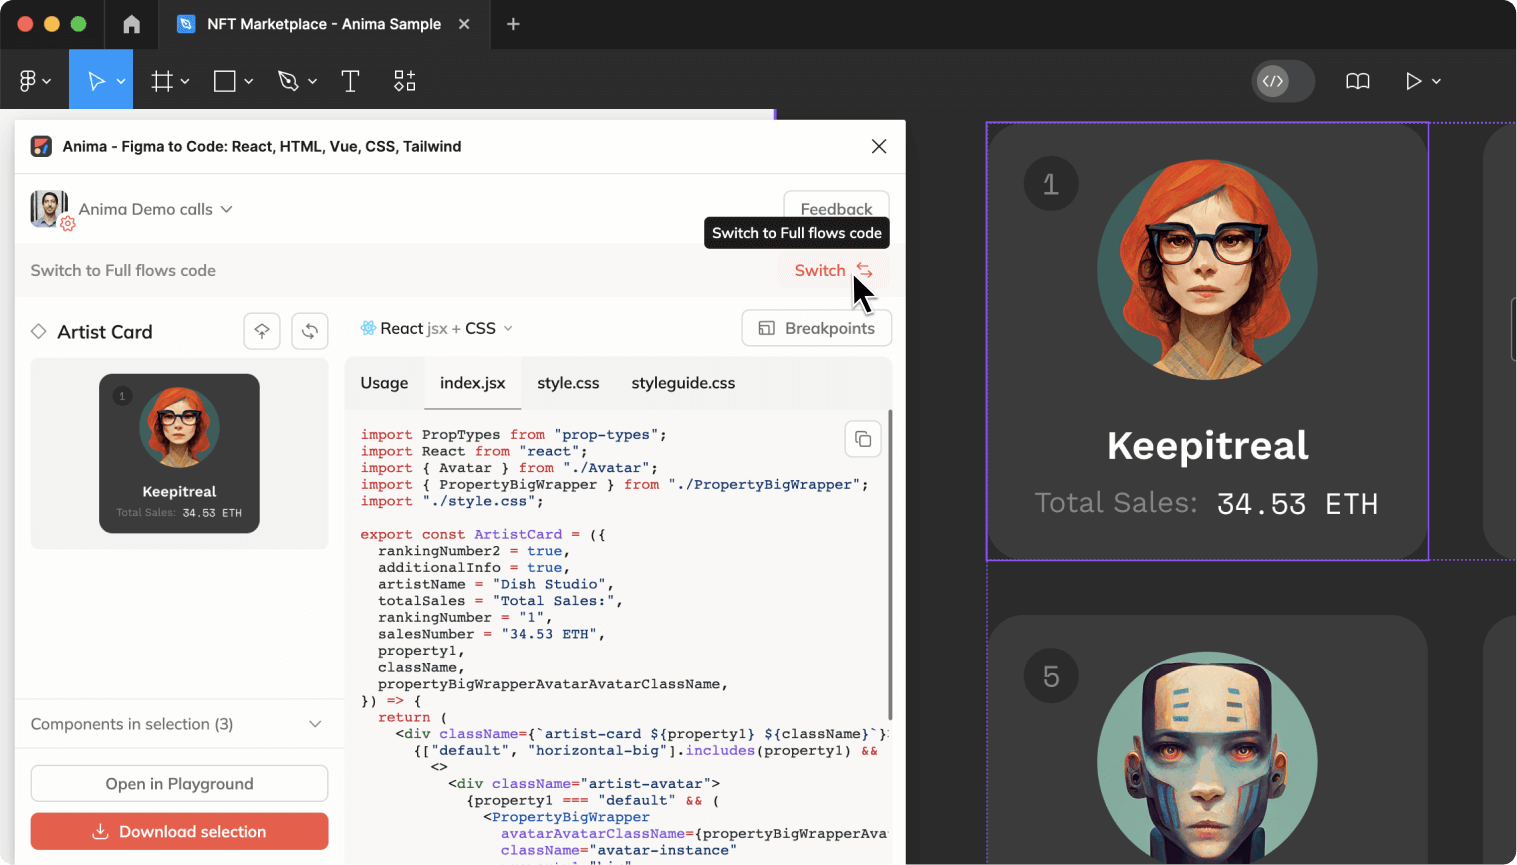Click Download selection button
Image resolution: width=1517 pixels, height=865 pixels.
point(179,831)
